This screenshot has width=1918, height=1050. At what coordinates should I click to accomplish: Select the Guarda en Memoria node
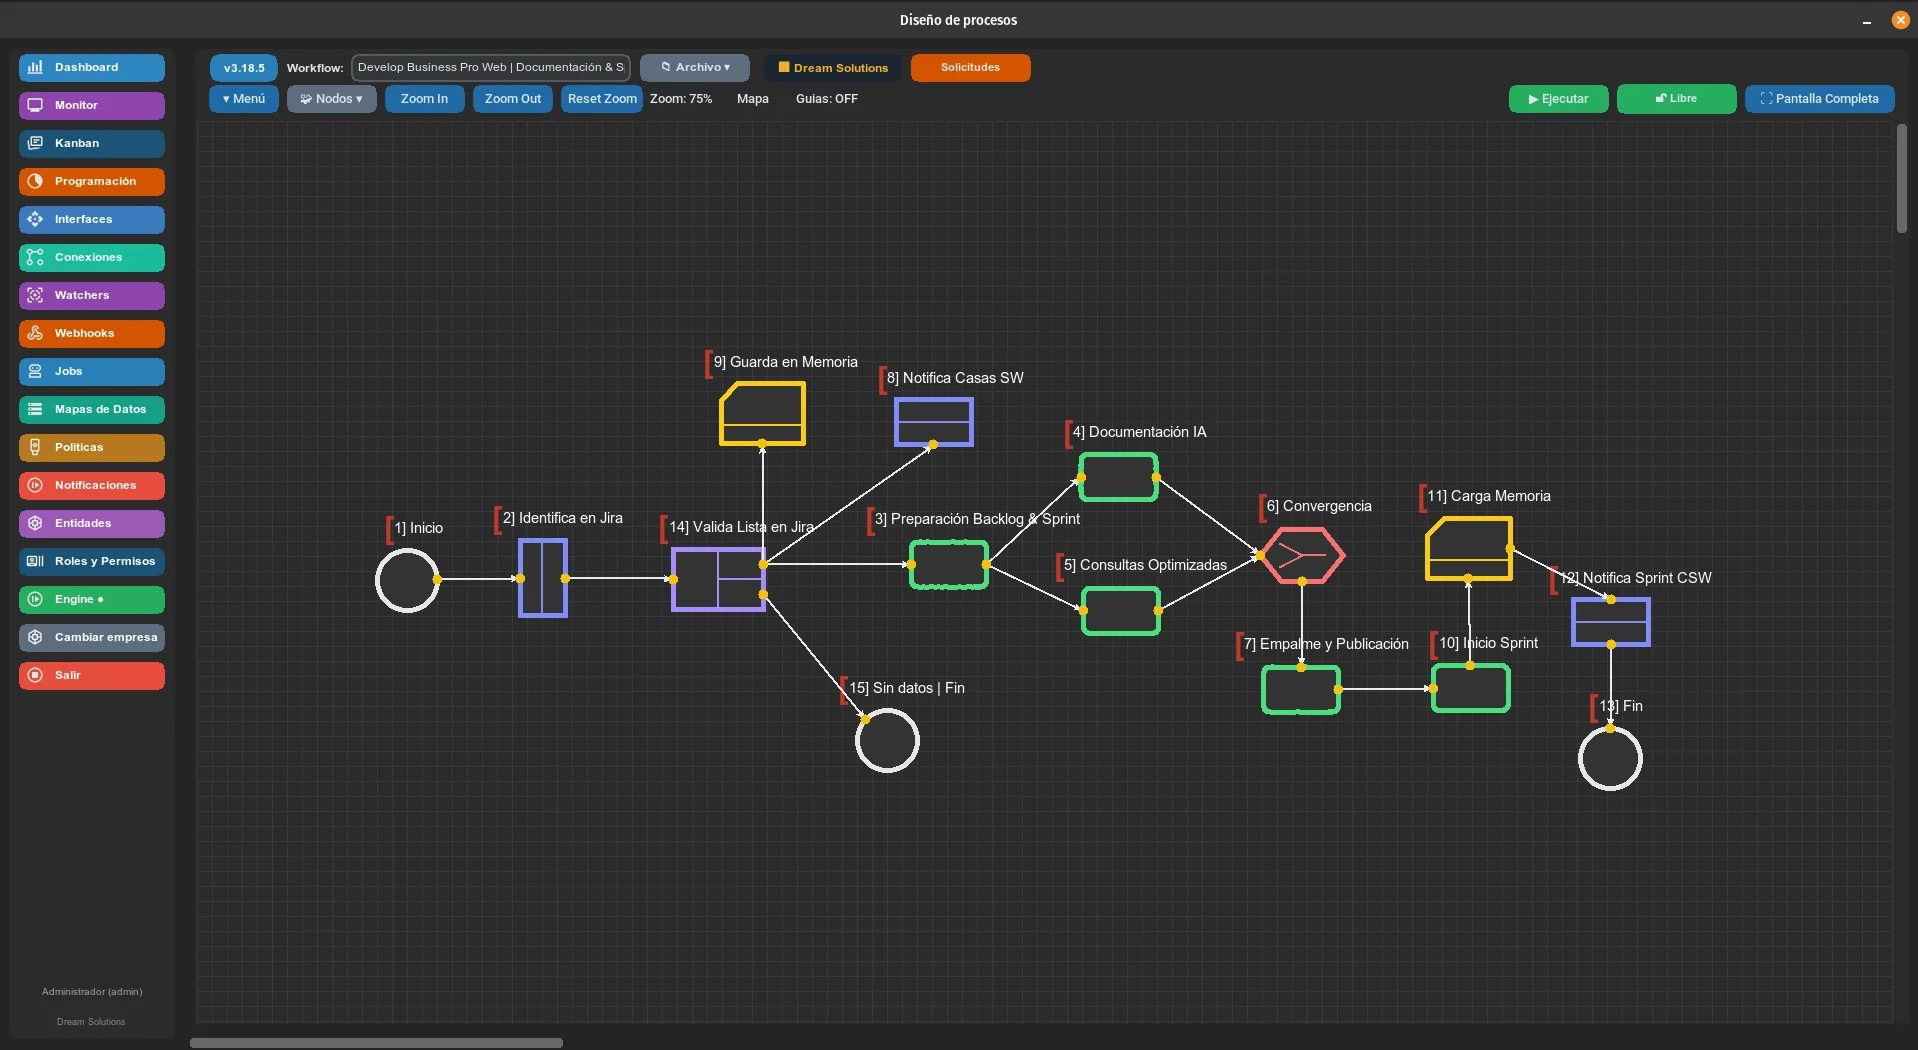click(762, 414)
